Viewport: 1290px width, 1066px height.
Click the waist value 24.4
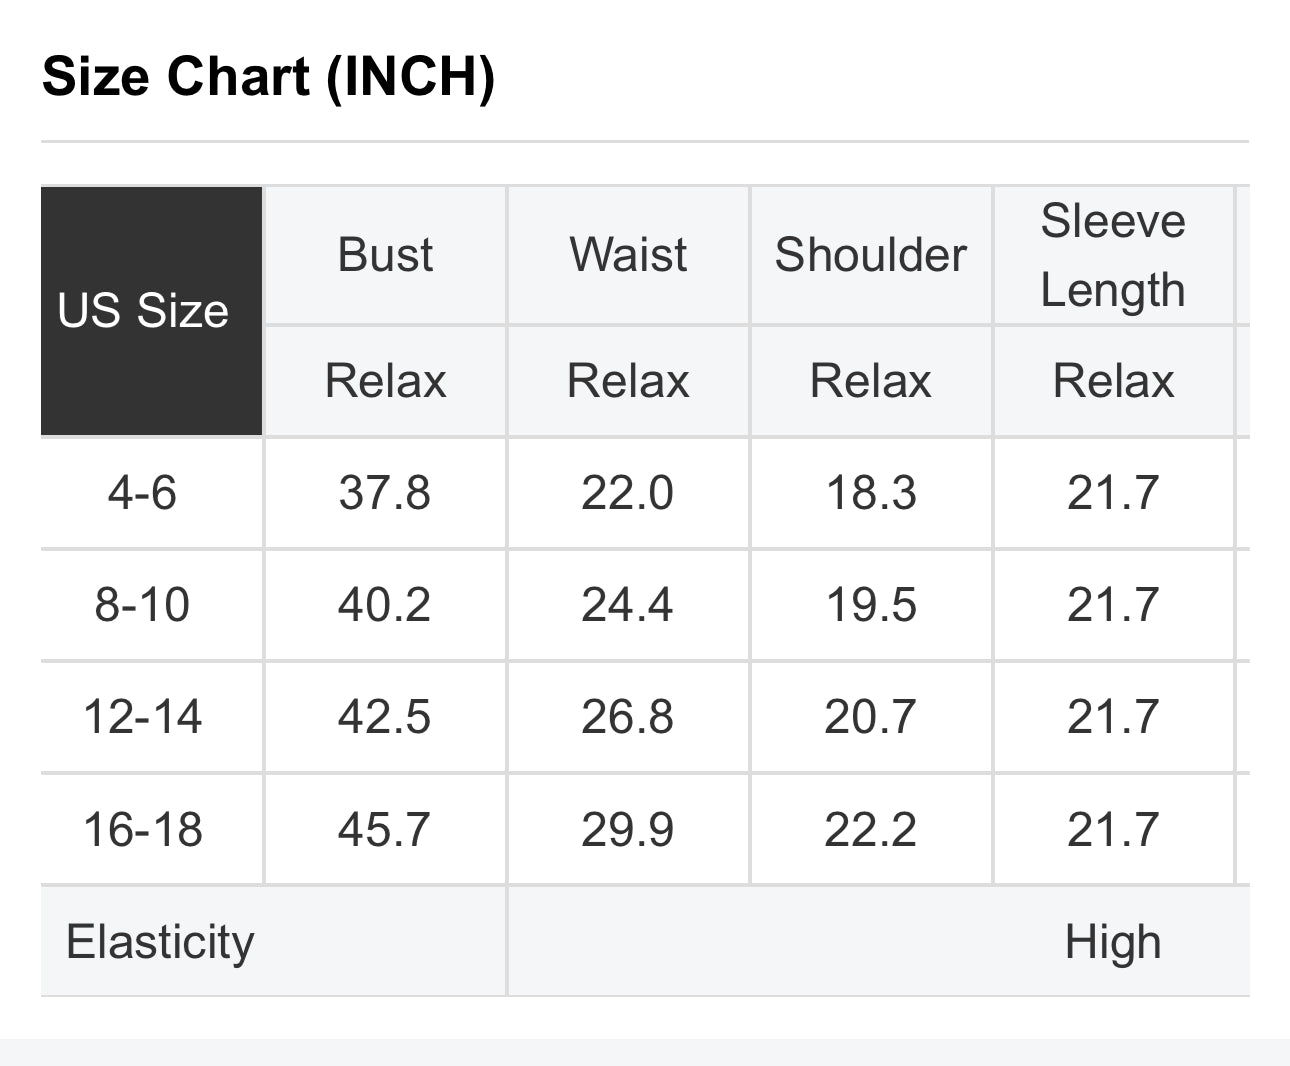[x=628, y=605]
